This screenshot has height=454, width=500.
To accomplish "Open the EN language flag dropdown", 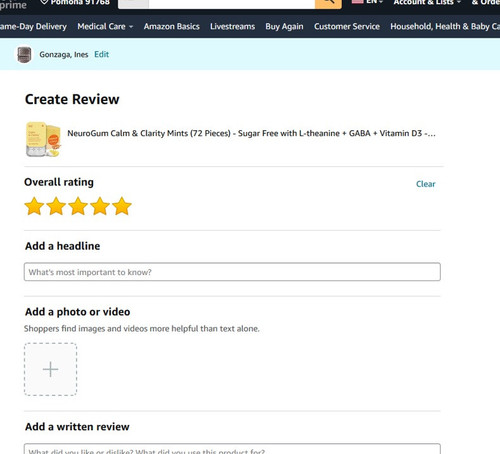I will click(x=367, y=2).
